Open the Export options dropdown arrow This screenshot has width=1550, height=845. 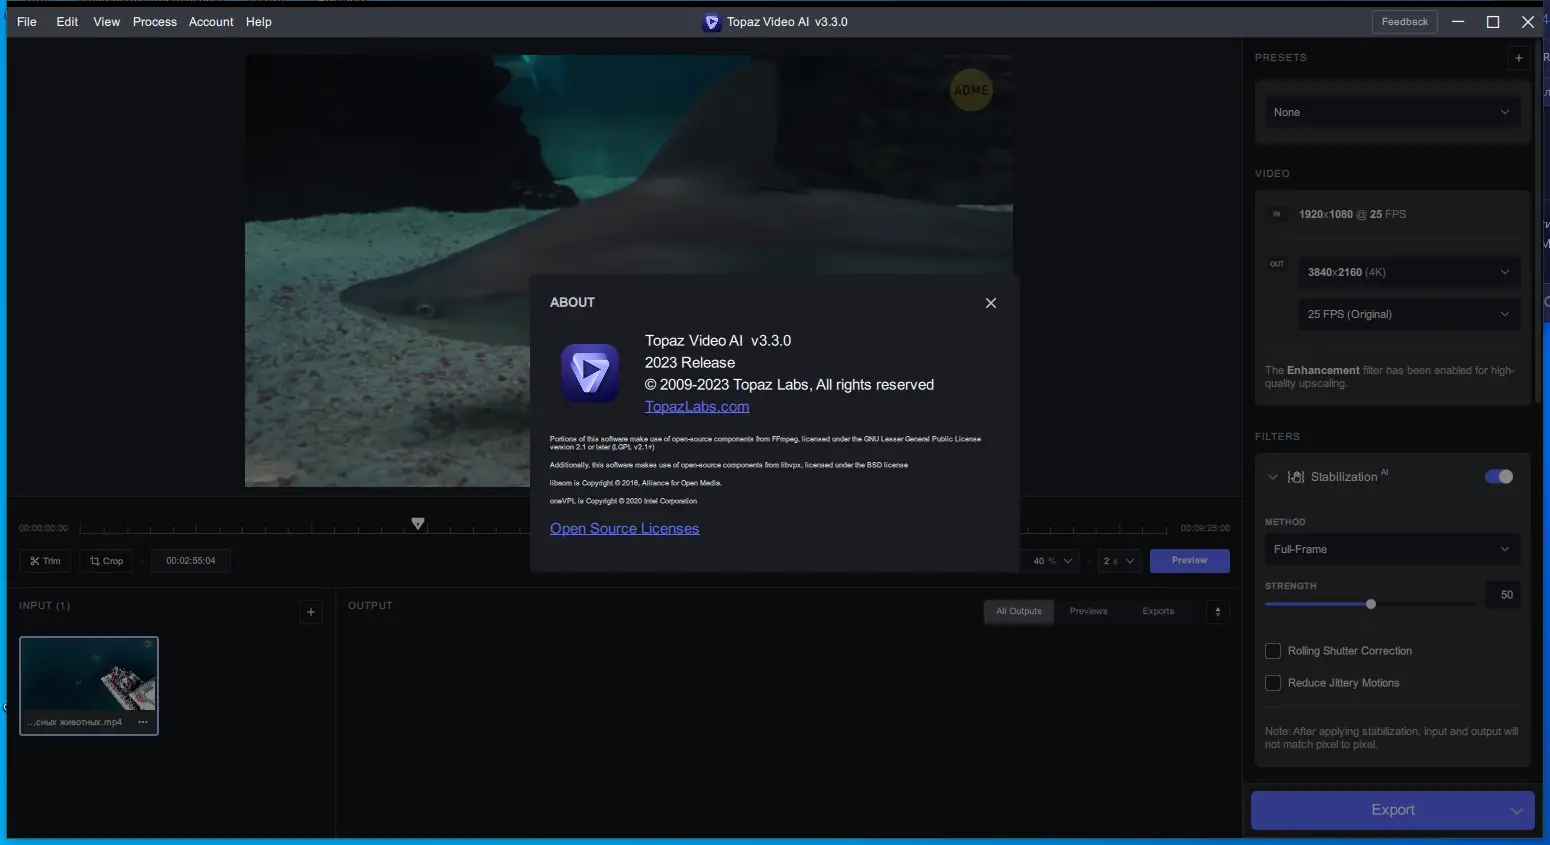coord(1517,811)
